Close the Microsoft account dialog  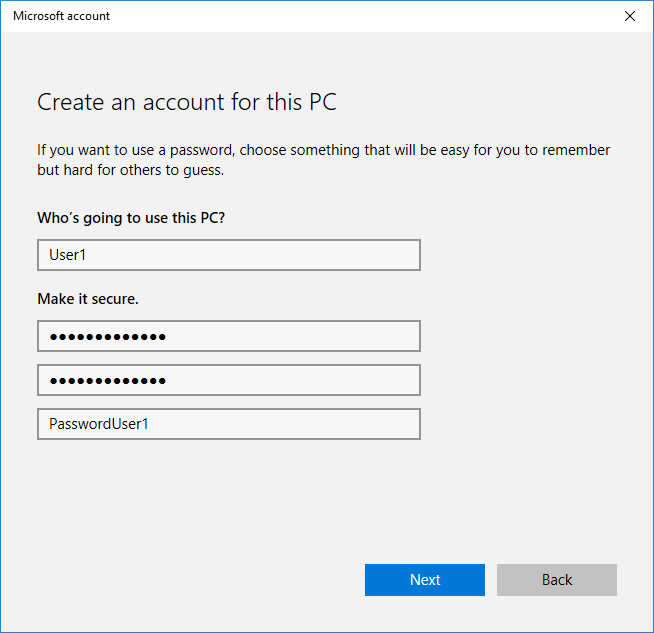(629, 16)
